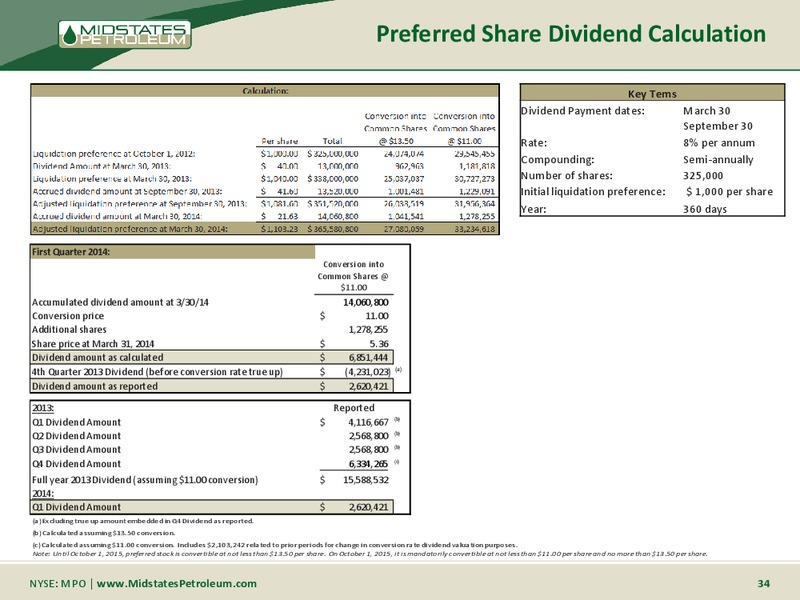Select the '$ 1,000 per share' value
The height and width of the screenshot is (600, 800).
coord(730,192)
